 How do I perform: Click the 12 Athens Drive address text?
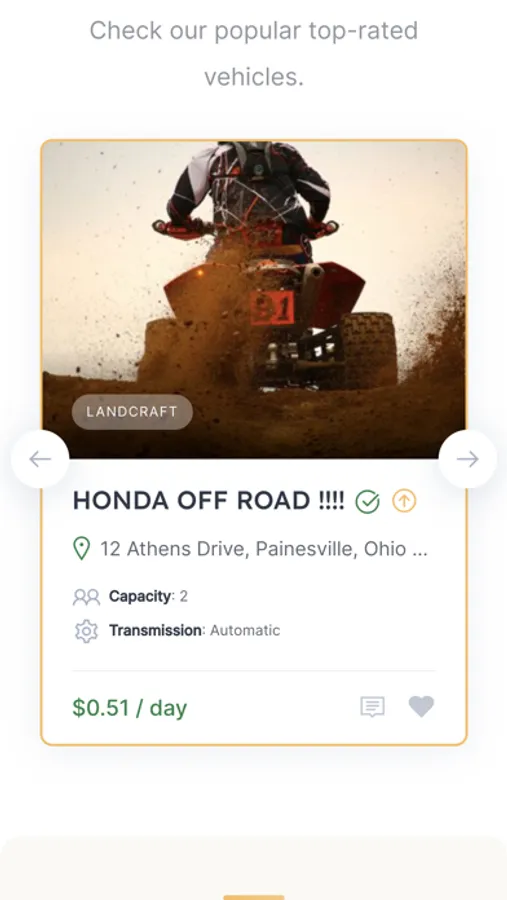click(264, 549)
